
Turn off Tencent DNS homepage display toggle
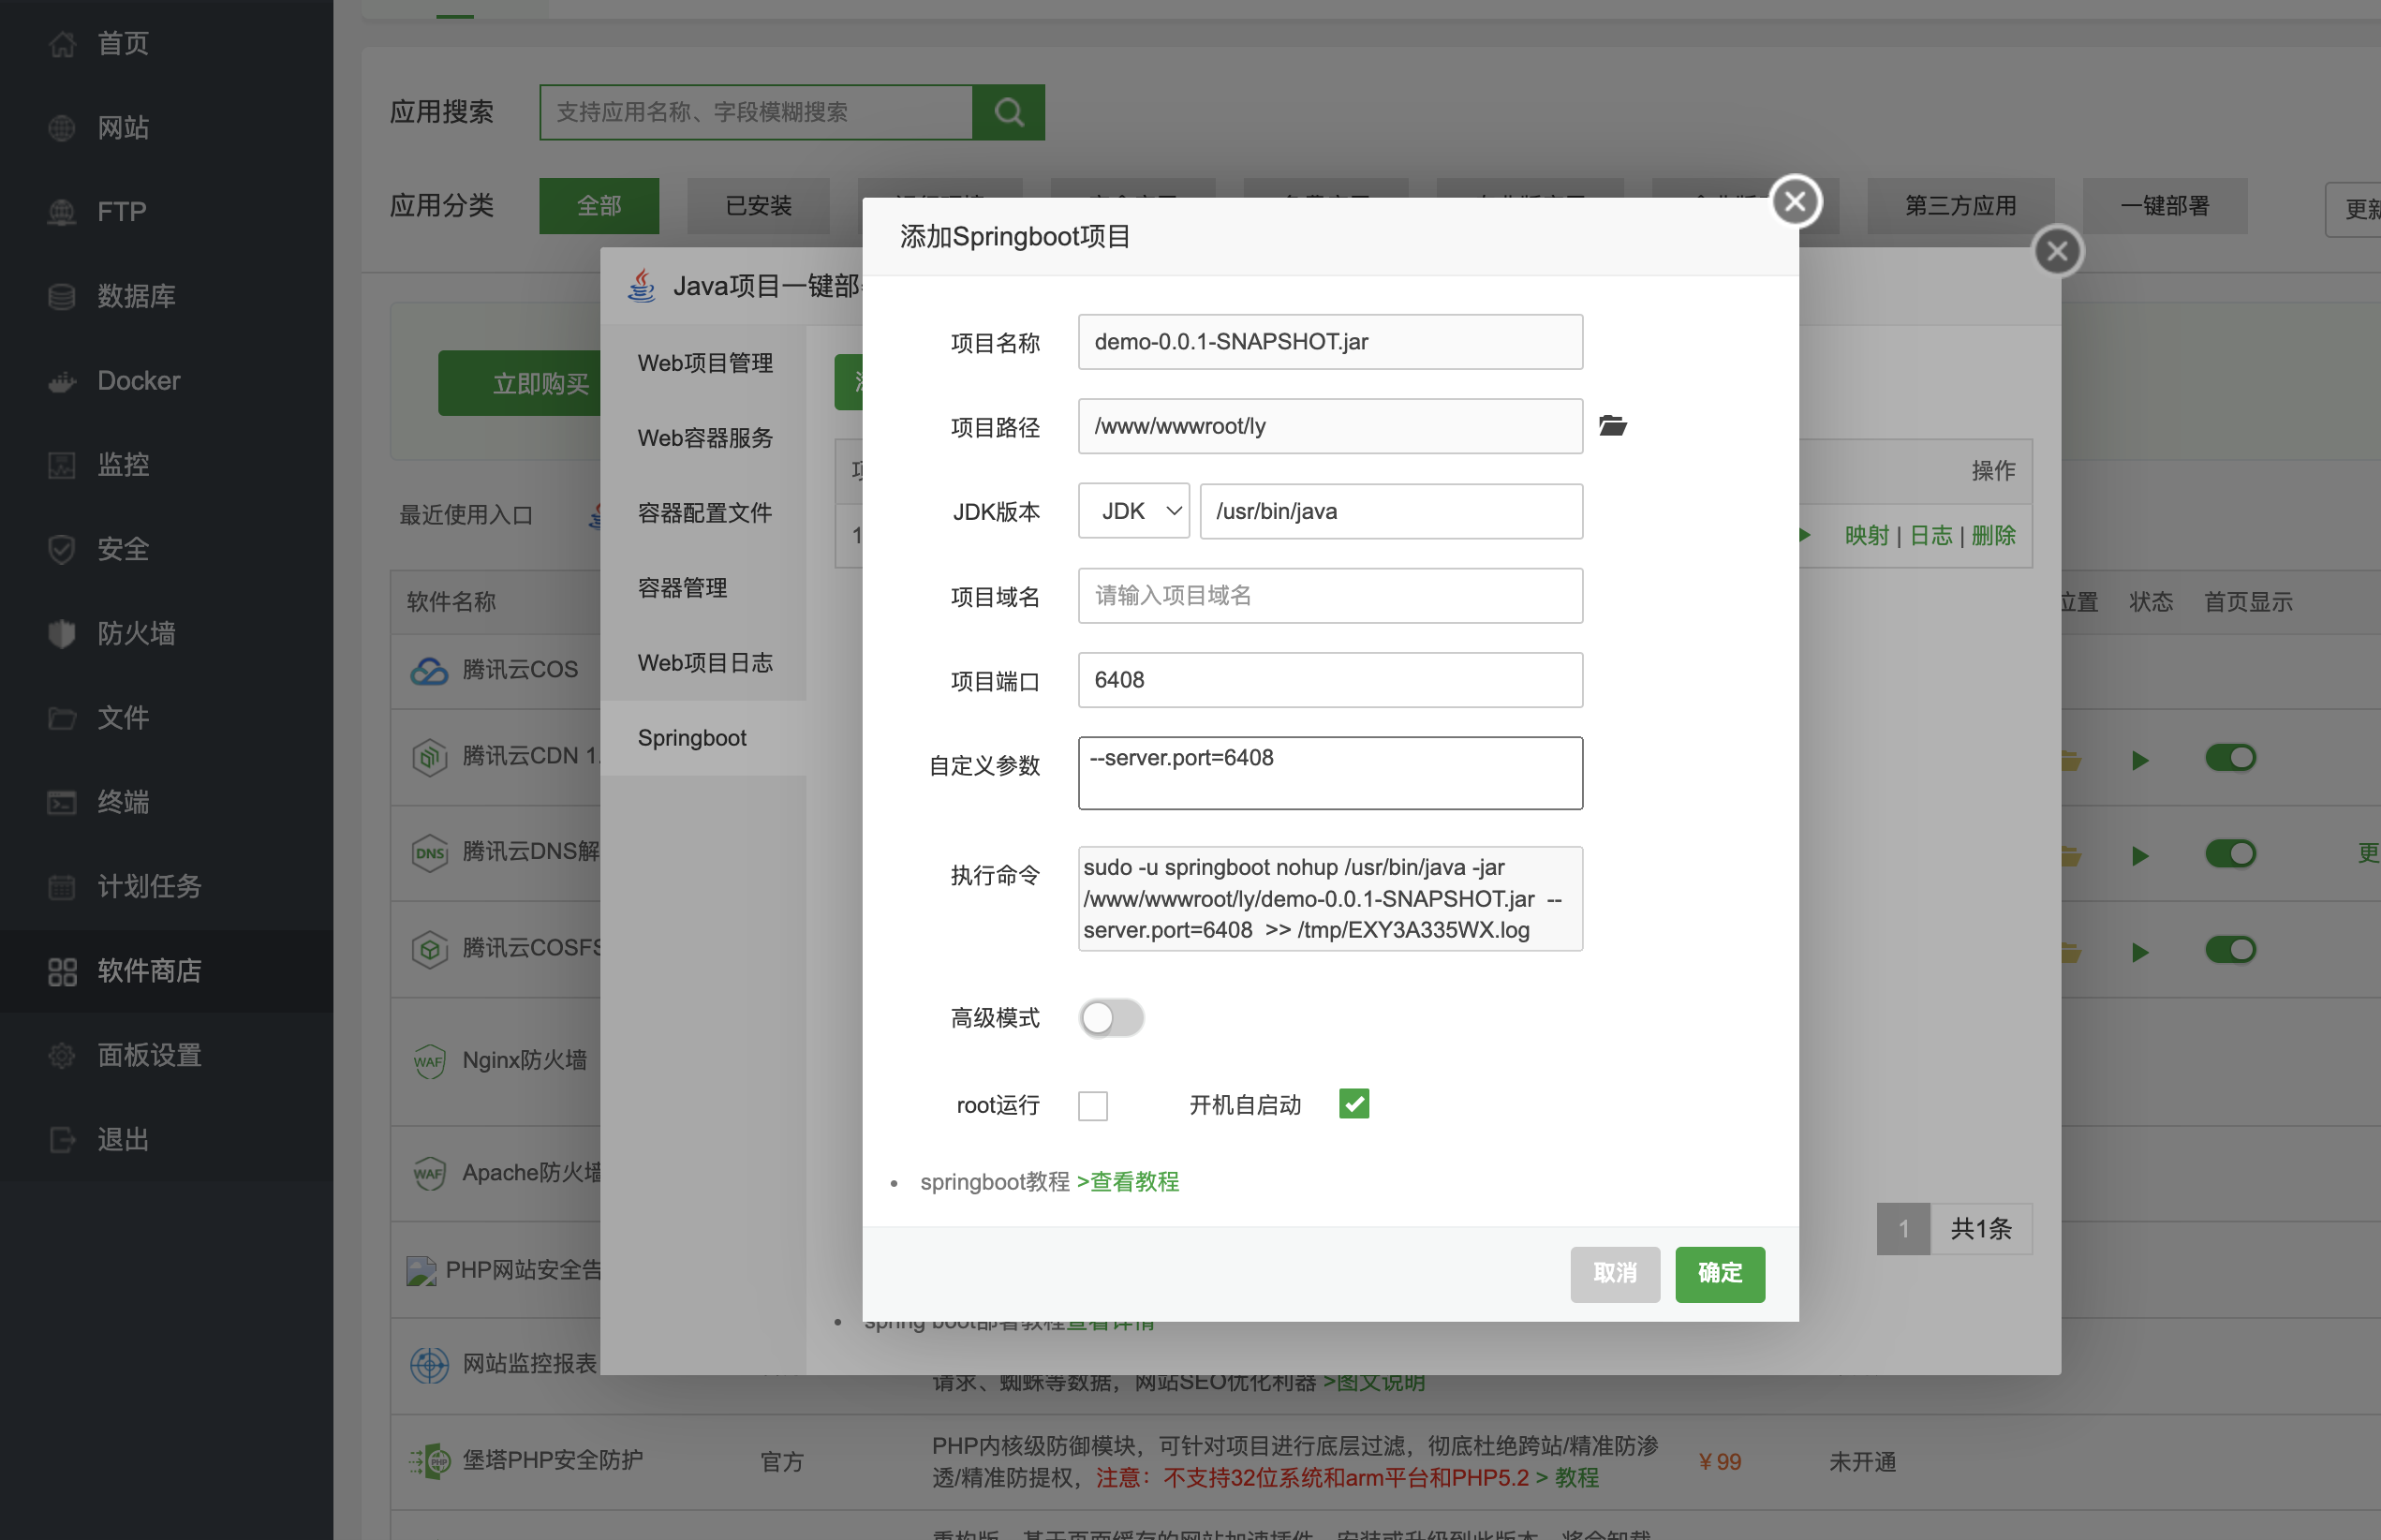[x=2229, y=854]
